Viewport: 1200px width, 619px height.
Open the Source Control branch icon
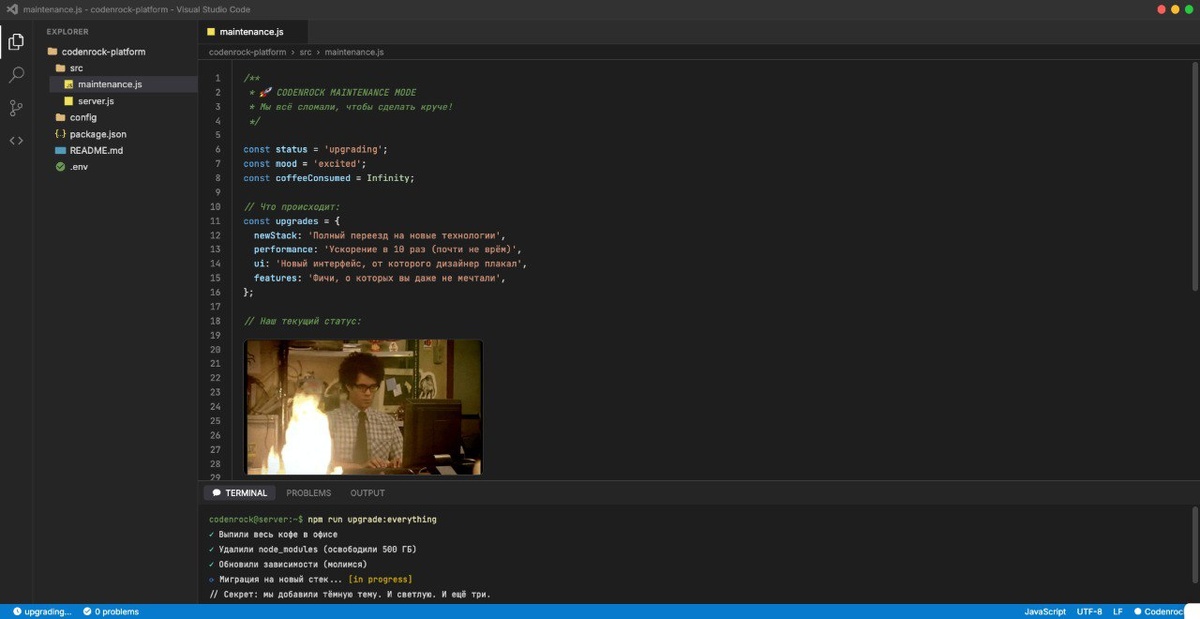pos(16,108)
